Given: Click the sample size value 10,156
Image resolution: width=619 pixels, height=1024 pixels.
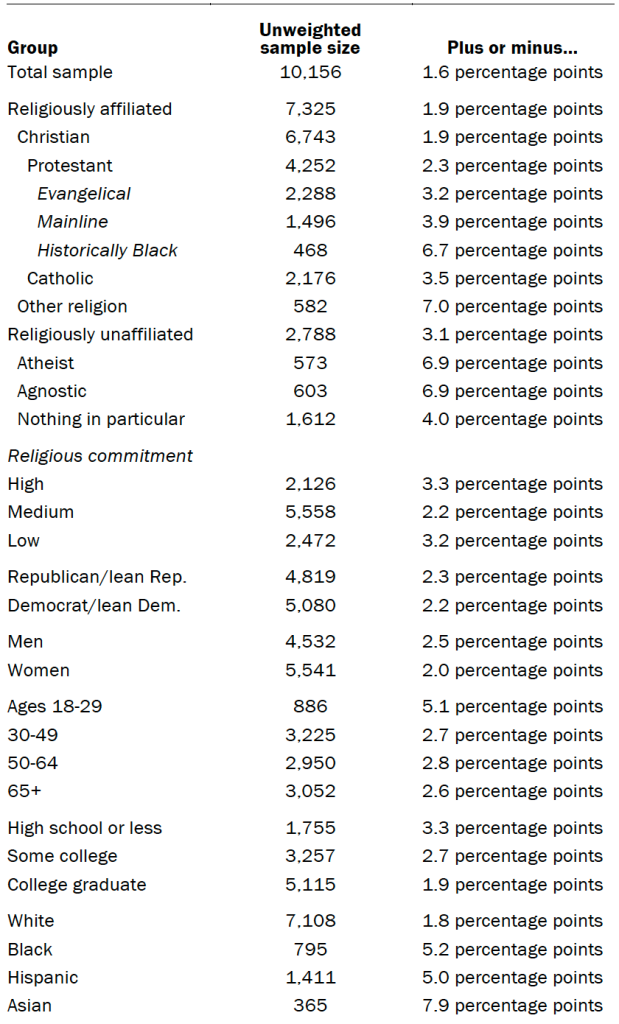Looking at the screenshot, I should click(x=309, y=72).
